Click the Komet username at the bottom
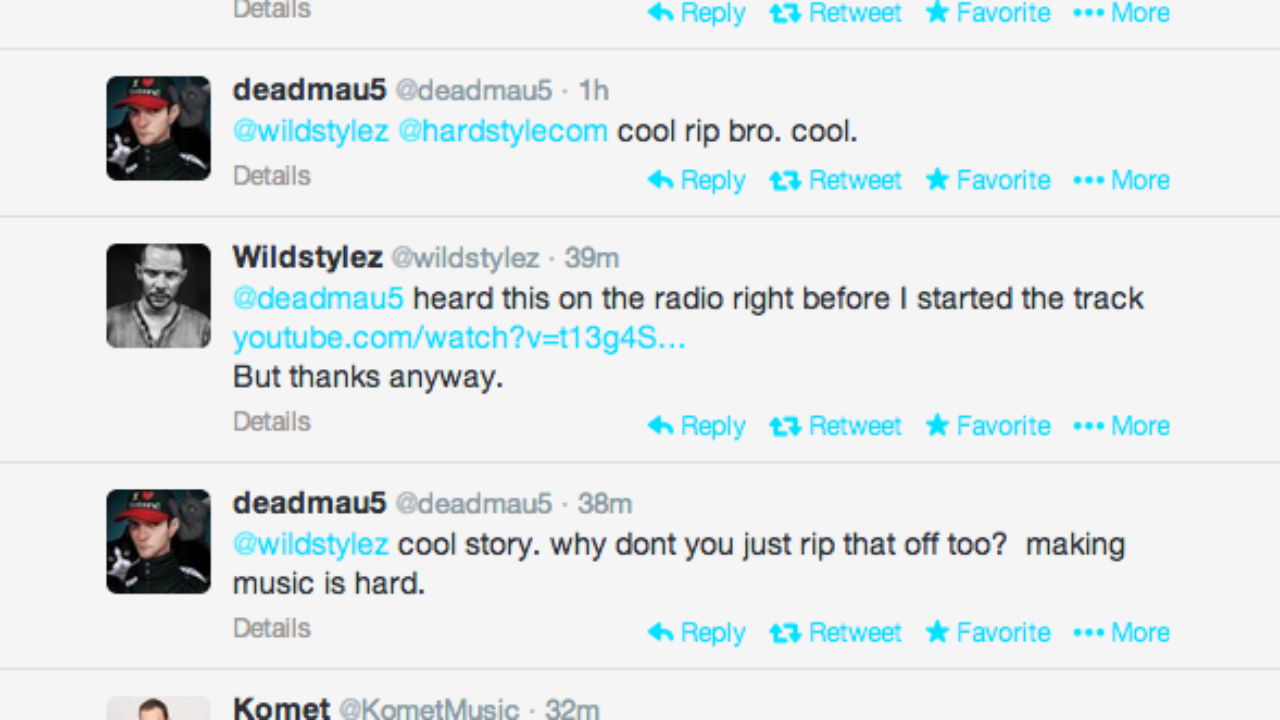The height and width of the screenshot is (720, 1280). coord(281,709)
